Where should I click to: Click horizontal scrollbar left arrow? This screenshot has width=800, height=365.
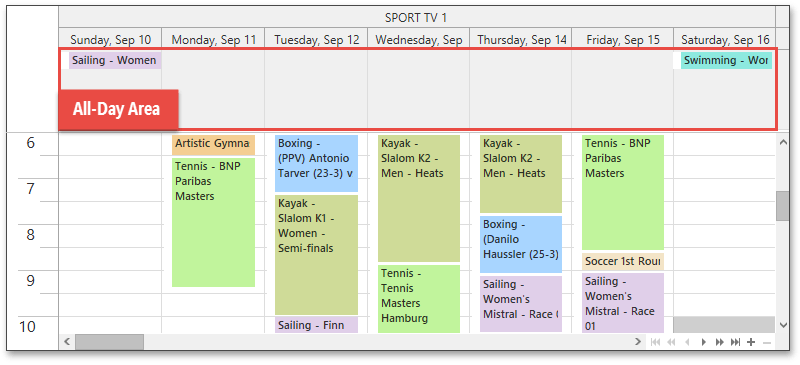tap(67, 342)
